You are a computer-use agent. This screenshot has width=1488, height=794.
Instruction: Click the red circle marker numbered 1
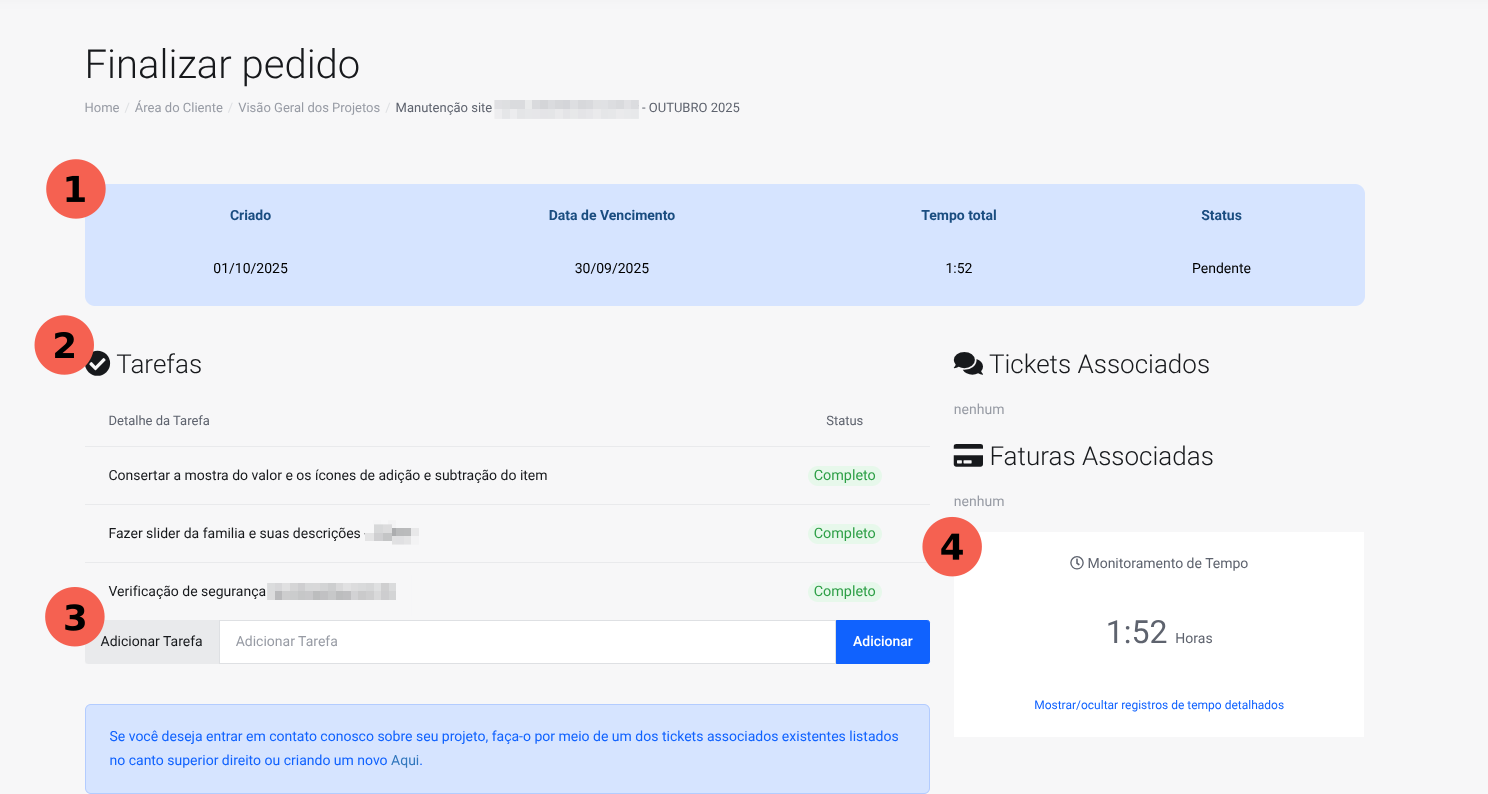tap(76, 189)
